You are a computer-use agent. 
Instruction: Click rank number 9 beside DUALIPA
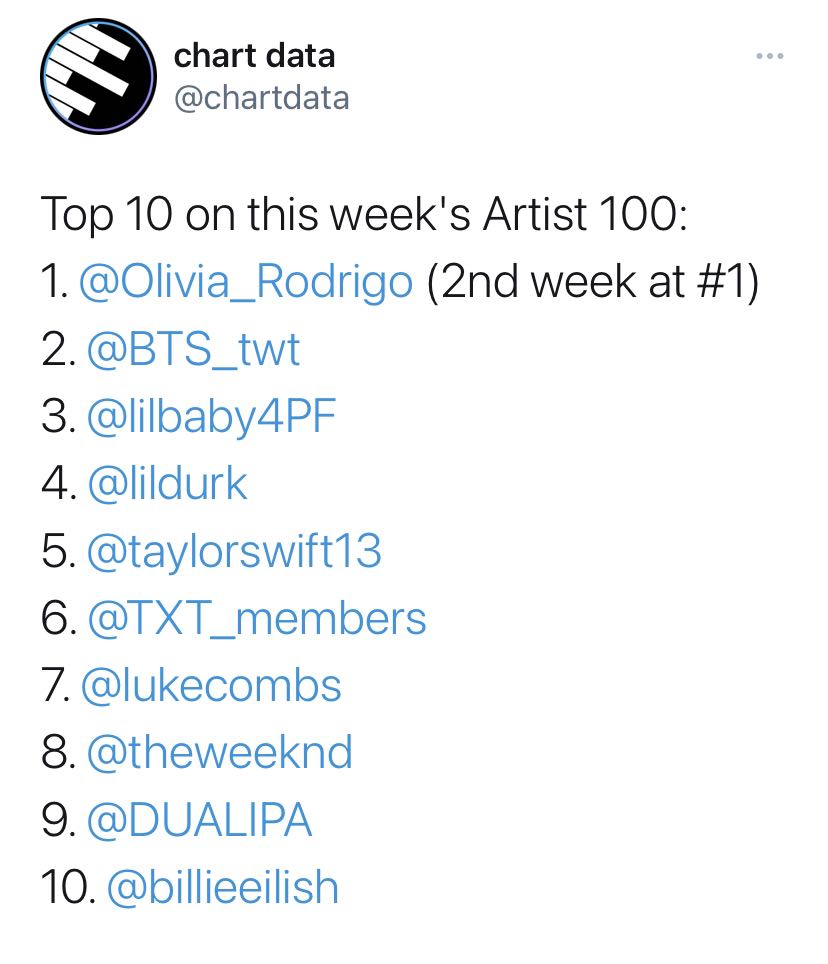(x=59, y=820)
